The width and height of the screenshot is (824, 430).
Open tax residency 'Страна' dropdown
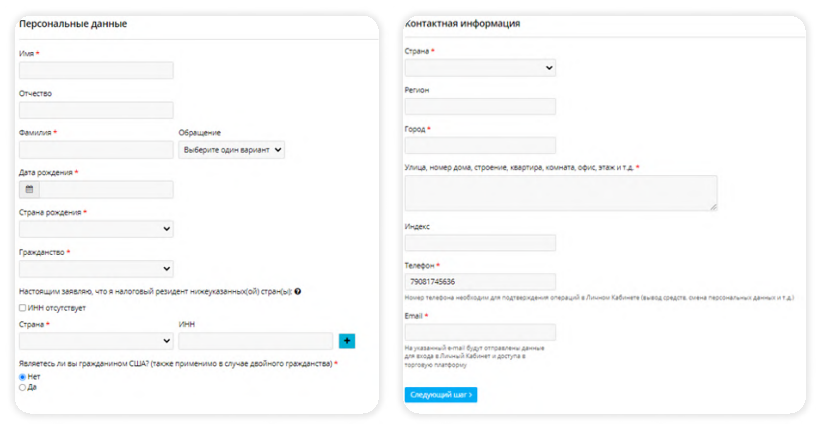(x=96, y=341)
